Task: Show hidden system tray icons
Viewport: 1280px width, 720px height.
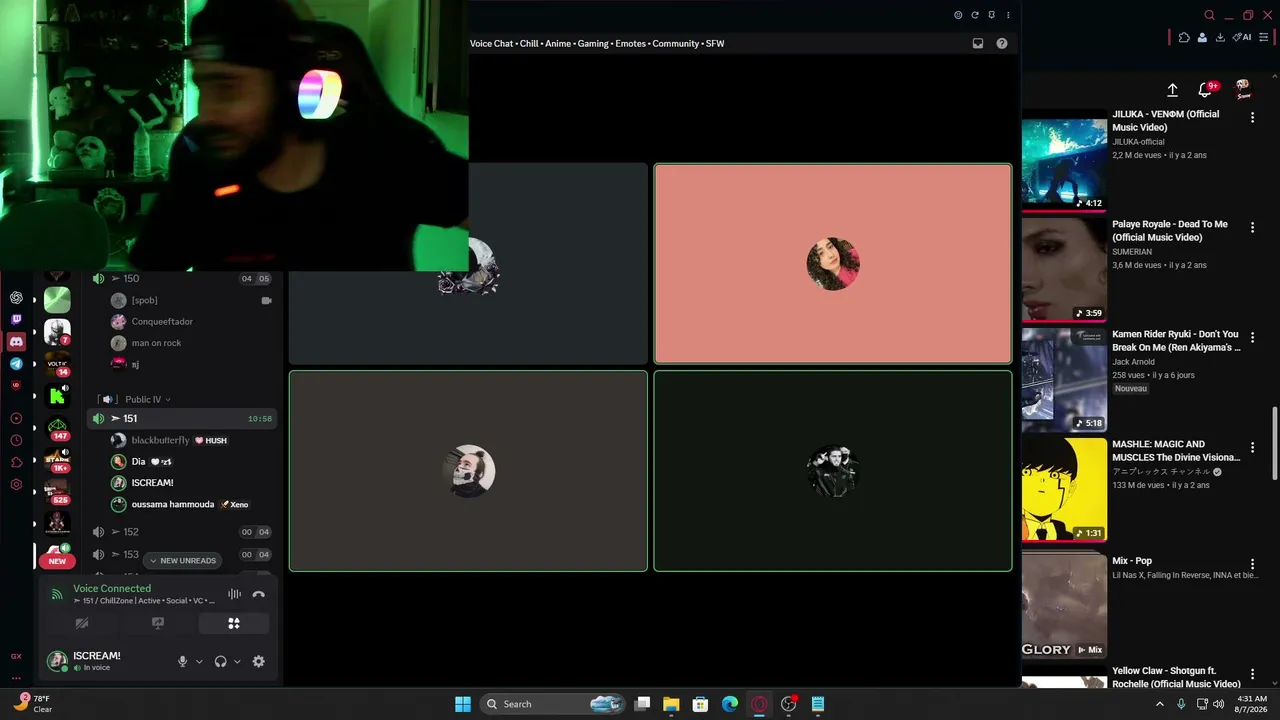Action: (x=1160, y=704)
